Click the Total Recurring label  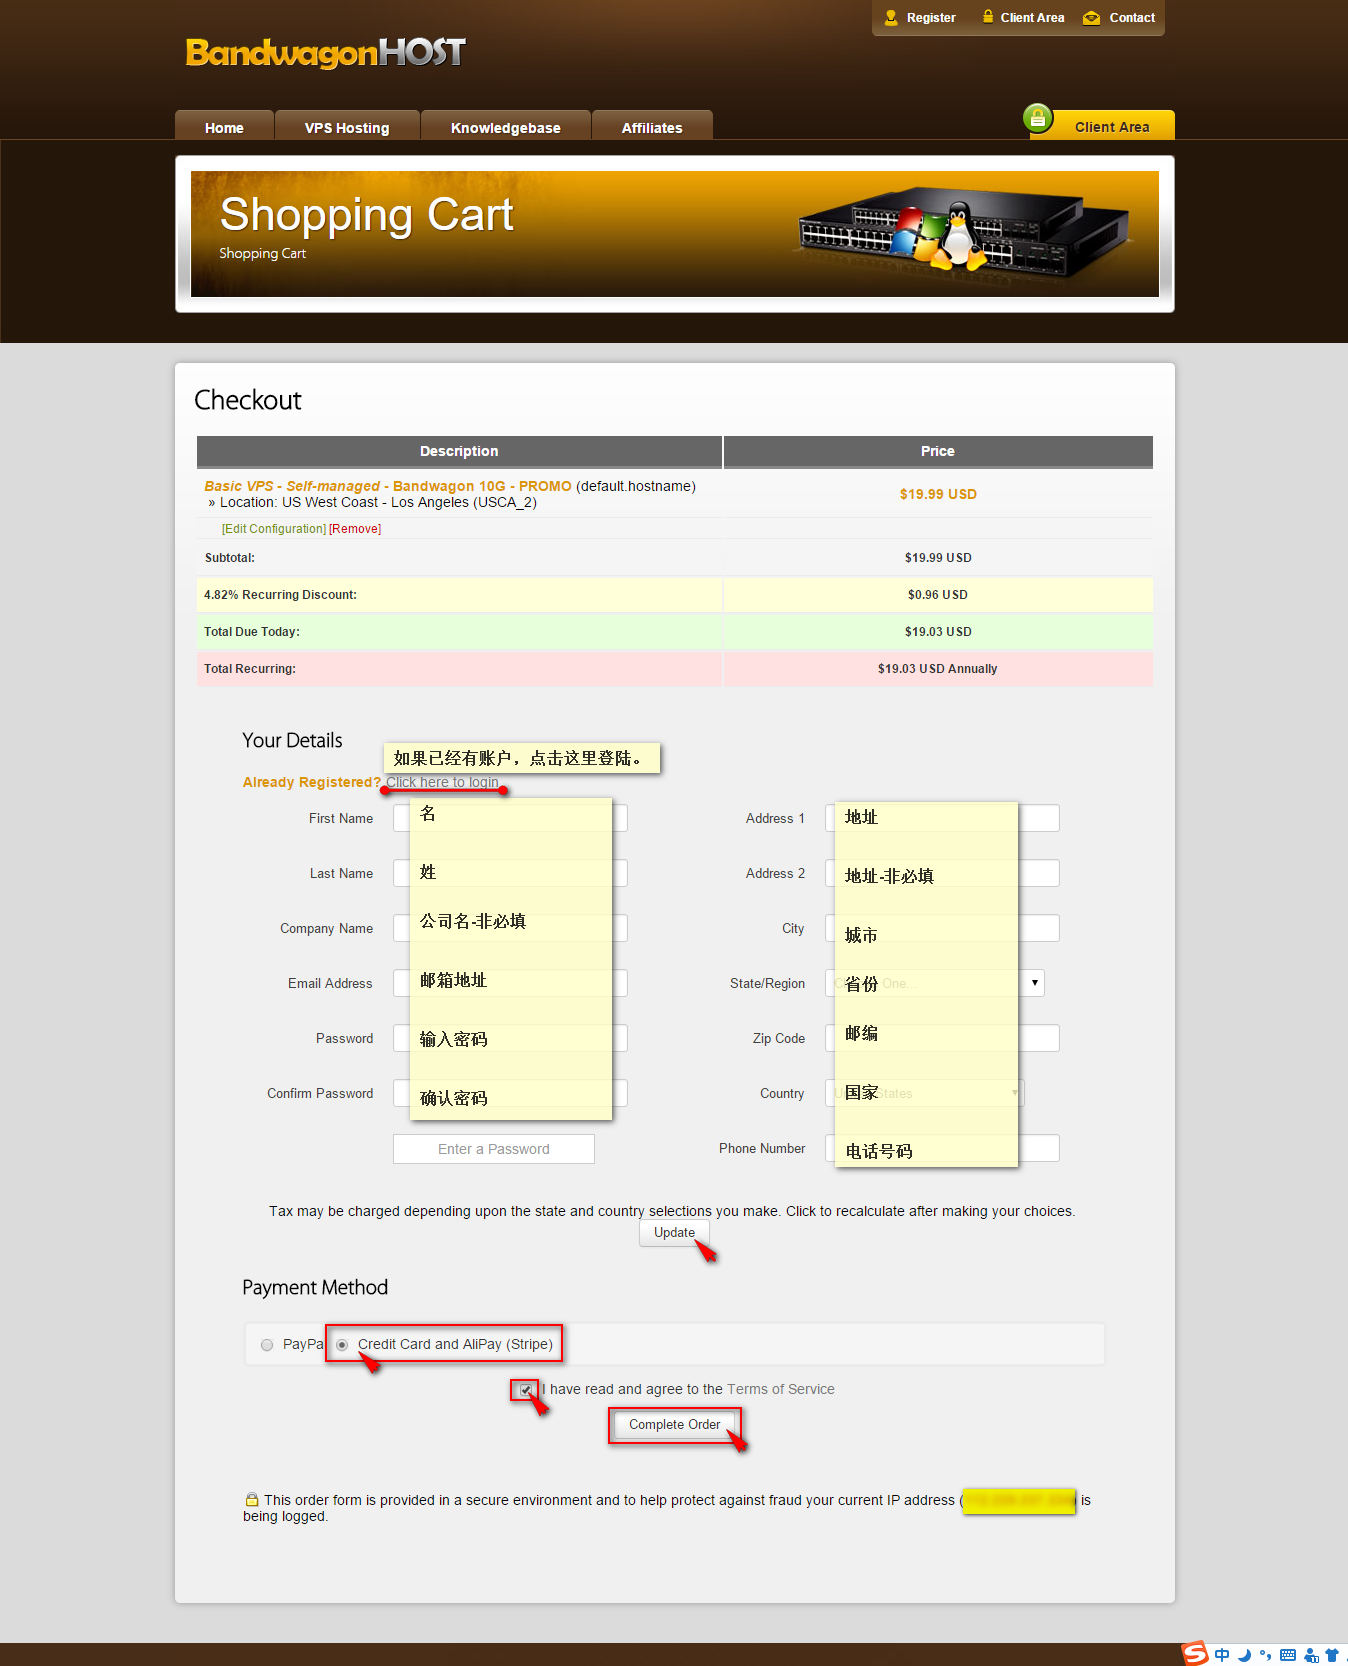pyautogui.click(x=250, y=669)
